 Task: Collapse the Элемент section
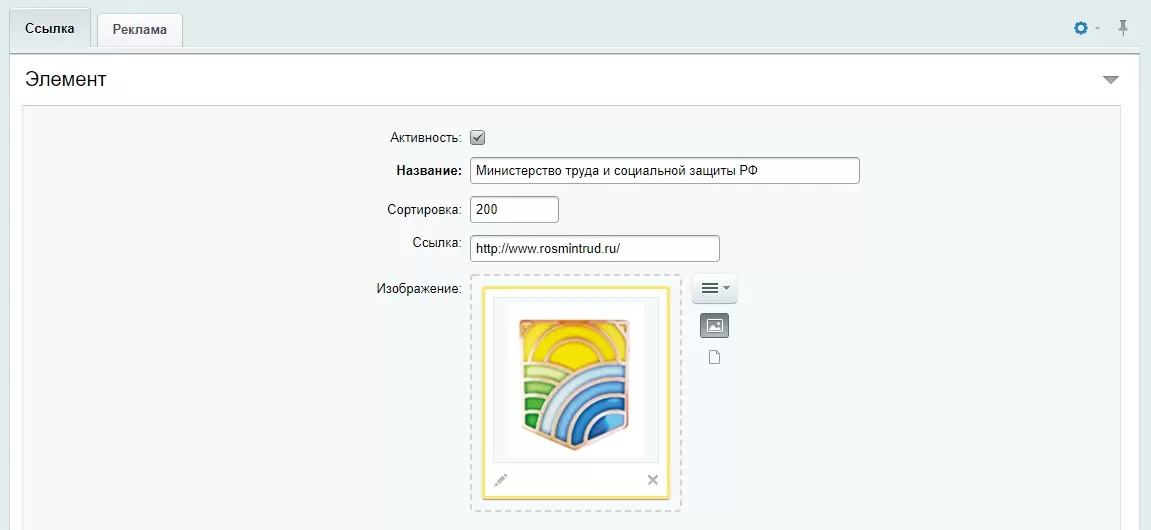(x=1111, y=79)
